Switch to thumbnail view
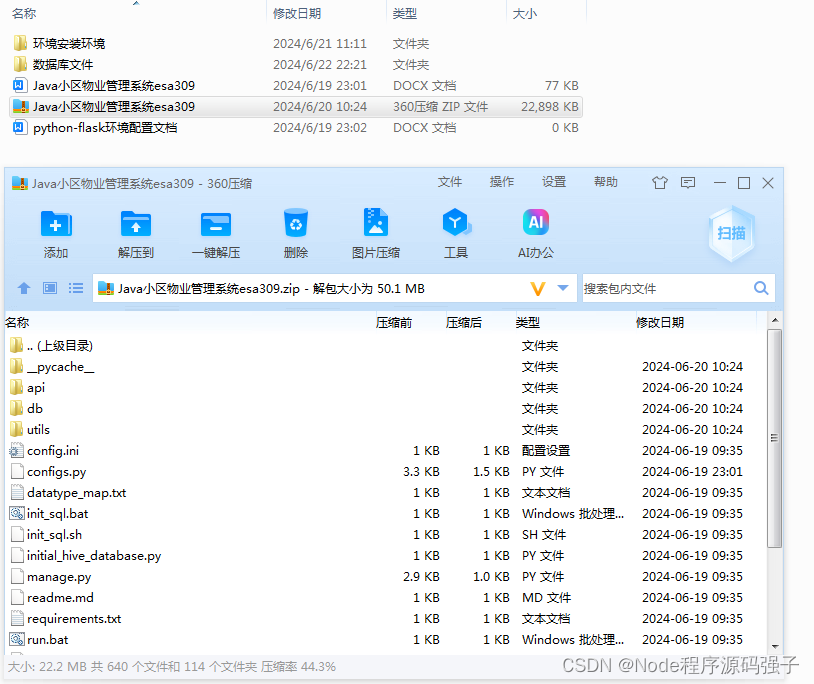 [x=49, y=289]
